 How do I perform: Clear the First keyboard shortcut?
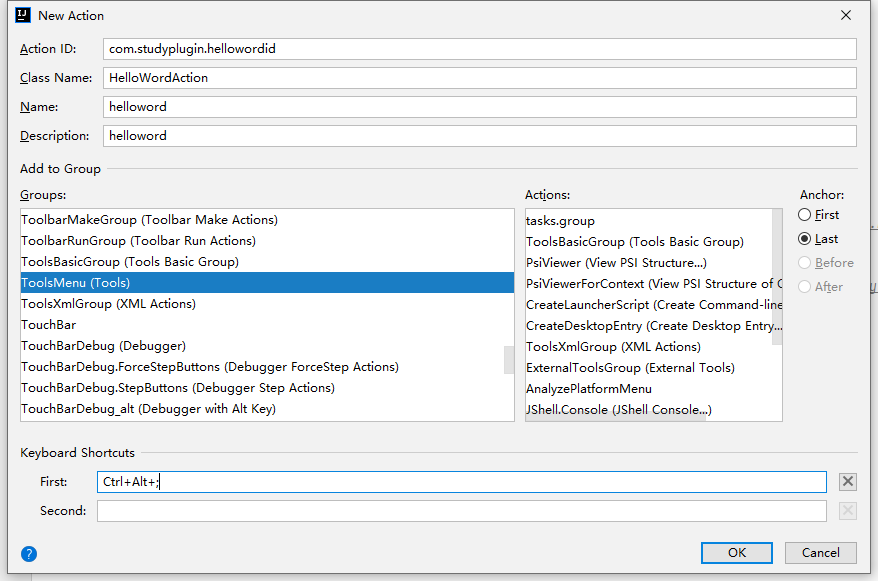point(848,481)
